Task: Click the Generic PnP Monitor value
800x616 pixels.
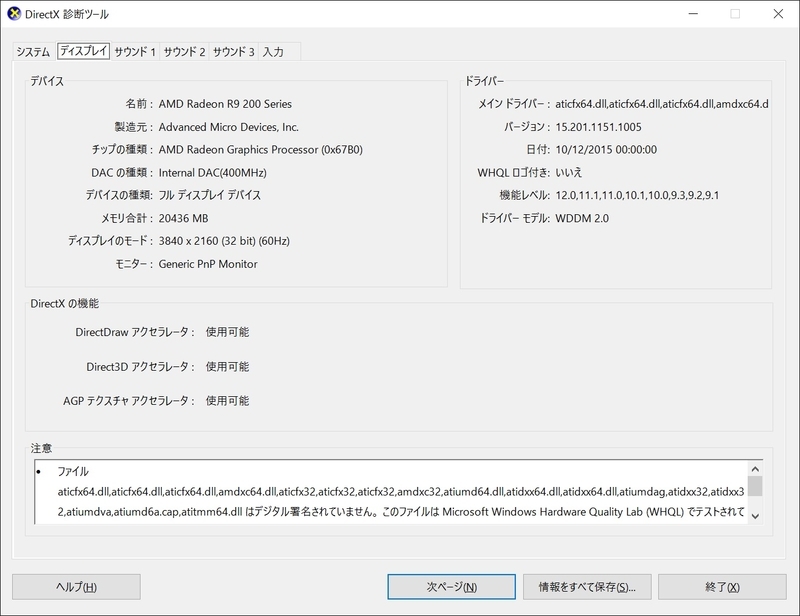Action: [x=208, y=264]
